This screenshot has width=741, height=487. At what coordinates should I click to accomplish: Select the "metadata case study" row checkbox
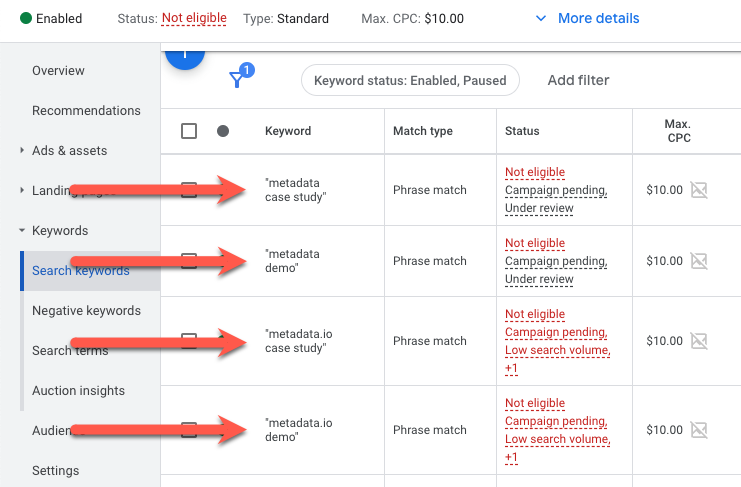pyautogui.click(x=189, y=190)
